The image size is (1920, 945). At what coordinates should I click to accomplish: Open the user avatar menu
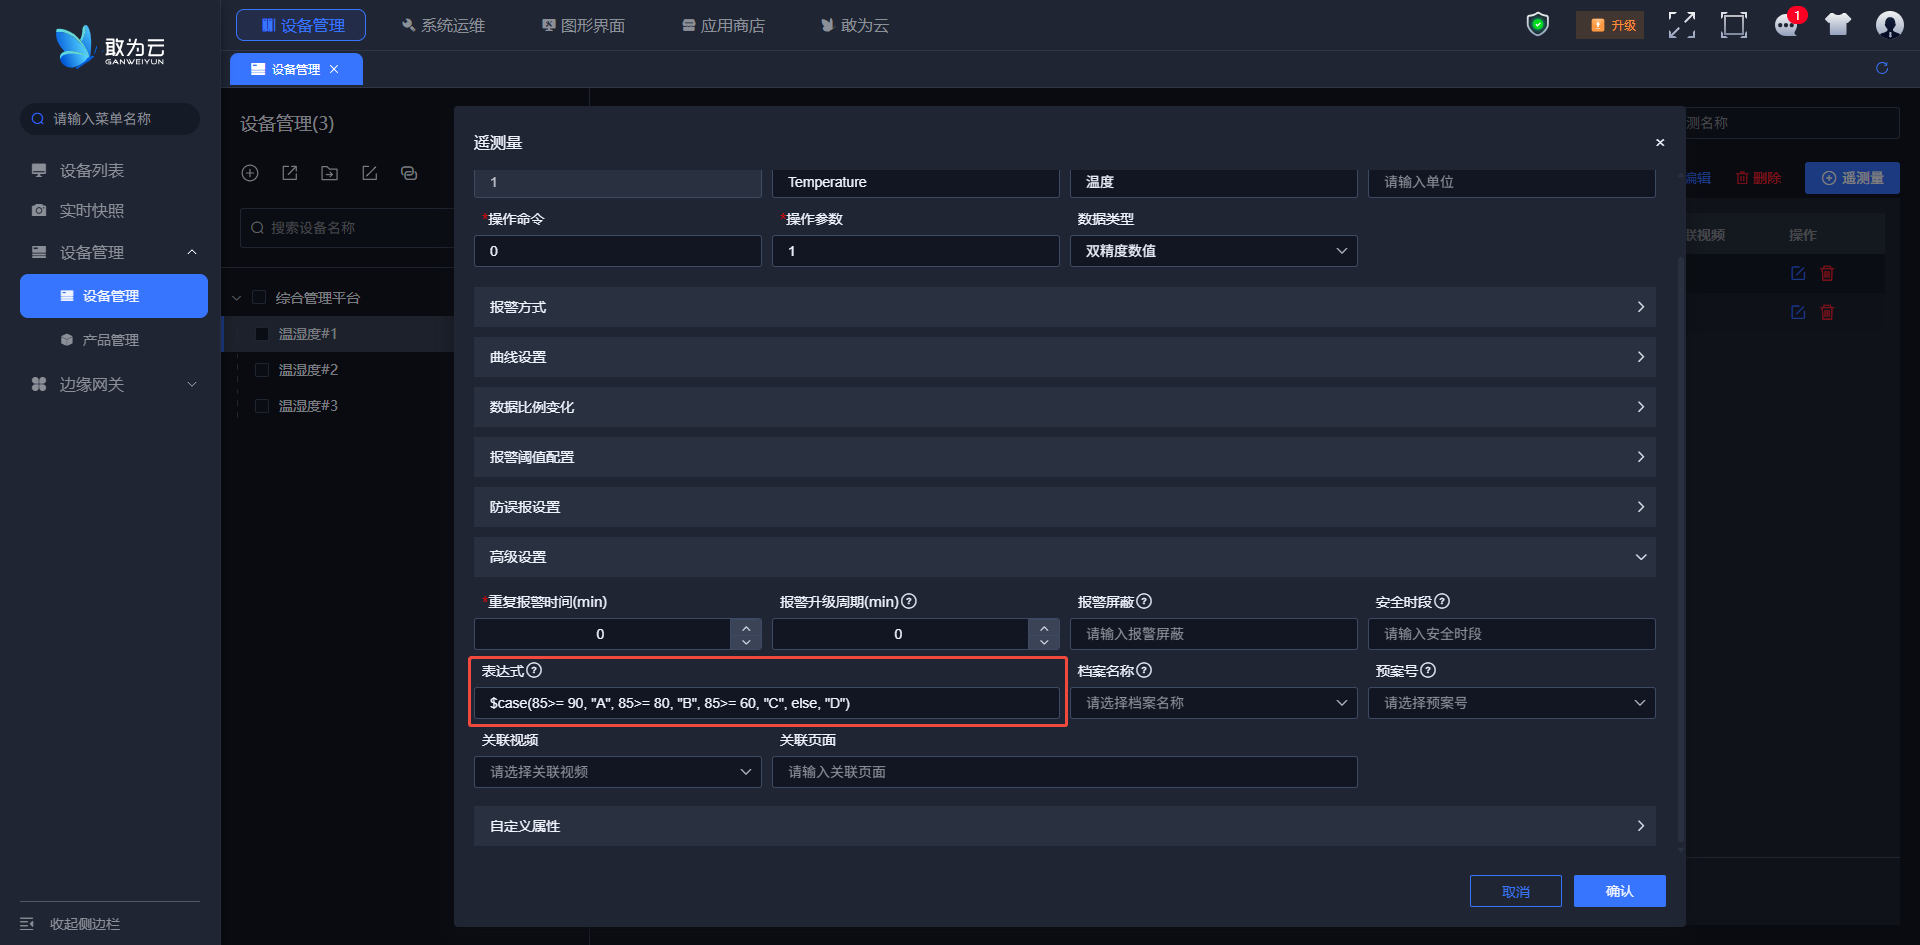coord(1889,25)
